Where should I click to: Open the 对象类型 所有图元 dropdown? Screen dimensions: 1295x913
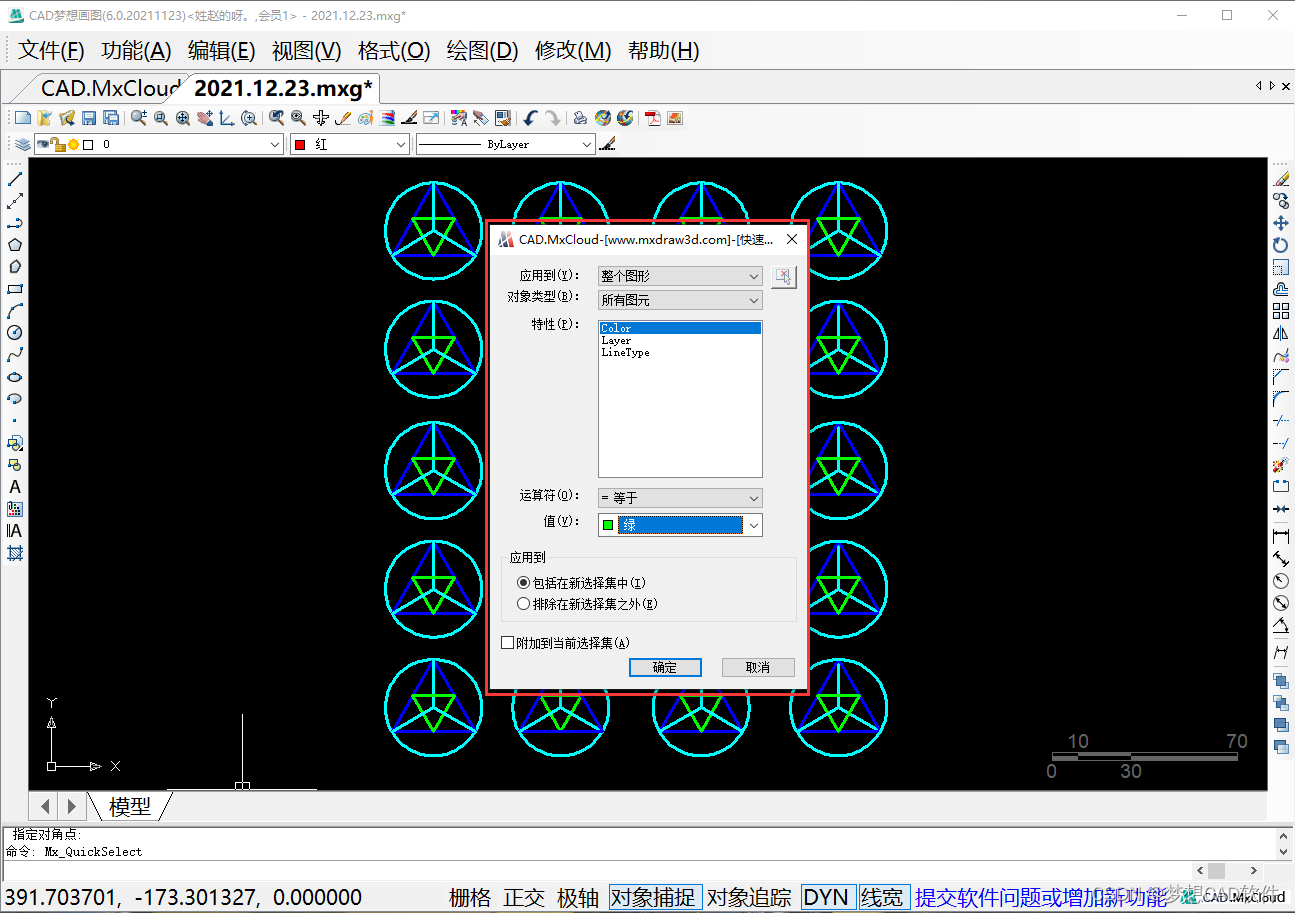coord(680,300)
